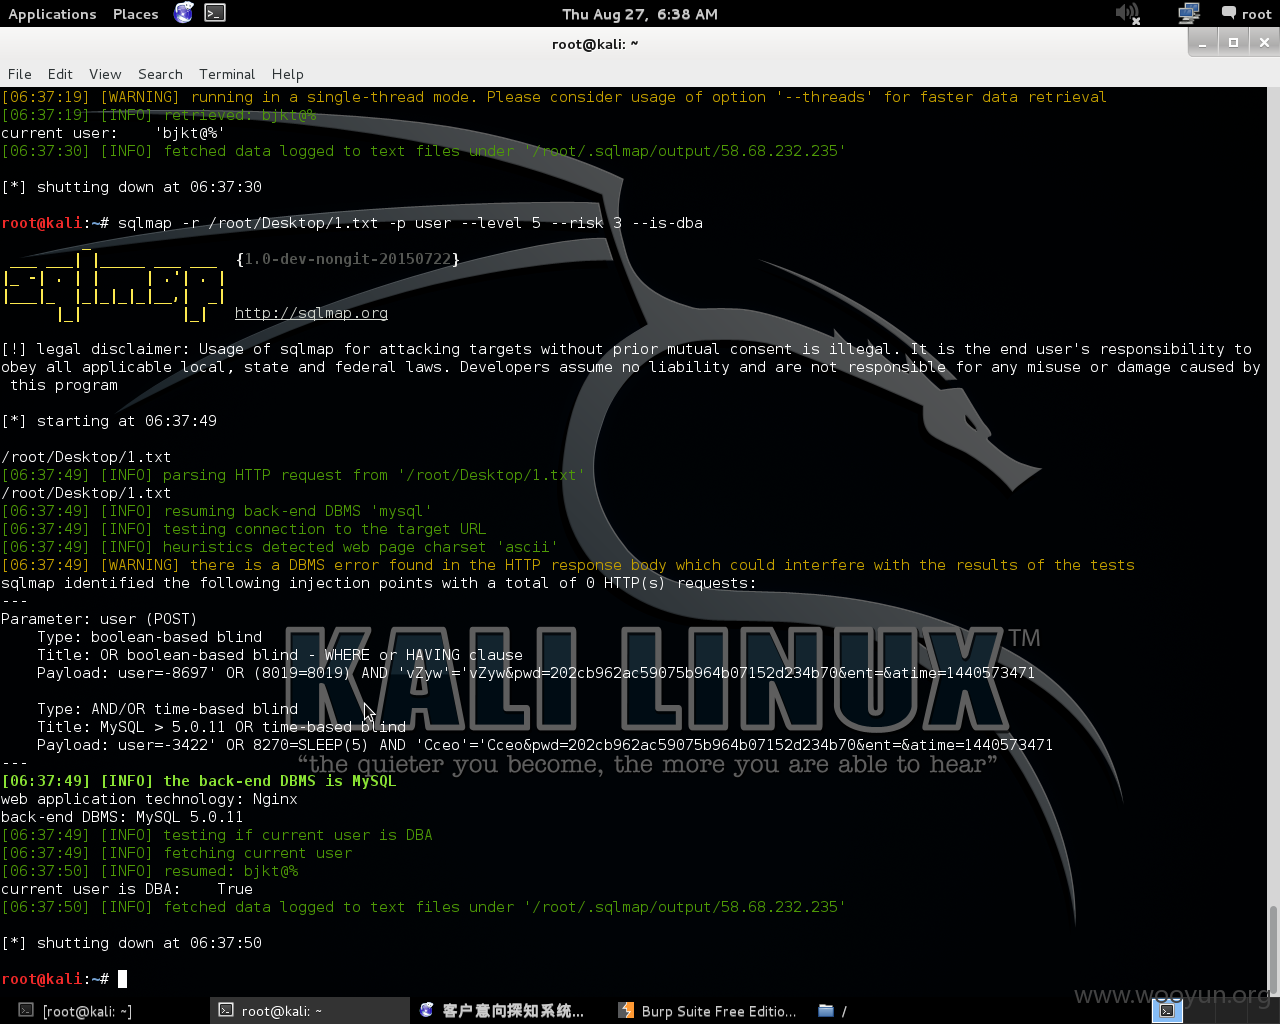
Task: Click the 1.0-dev-nongit-20150722 version text
Action: click(x=348, y=259)
